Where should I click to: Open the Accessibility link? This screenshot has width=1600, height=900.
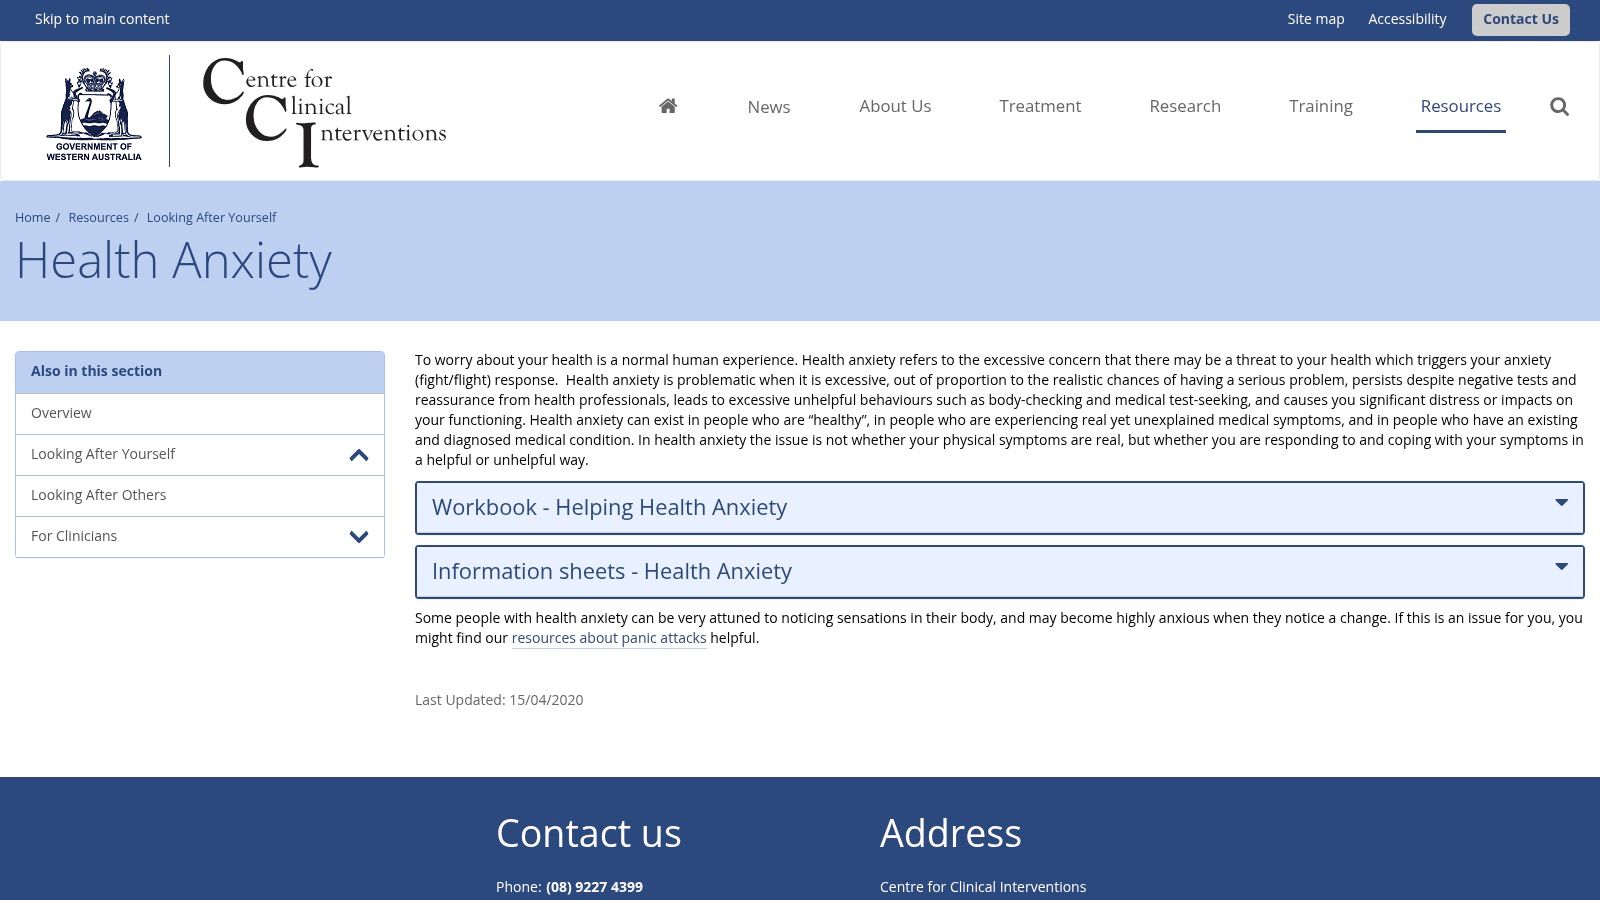1407,19
